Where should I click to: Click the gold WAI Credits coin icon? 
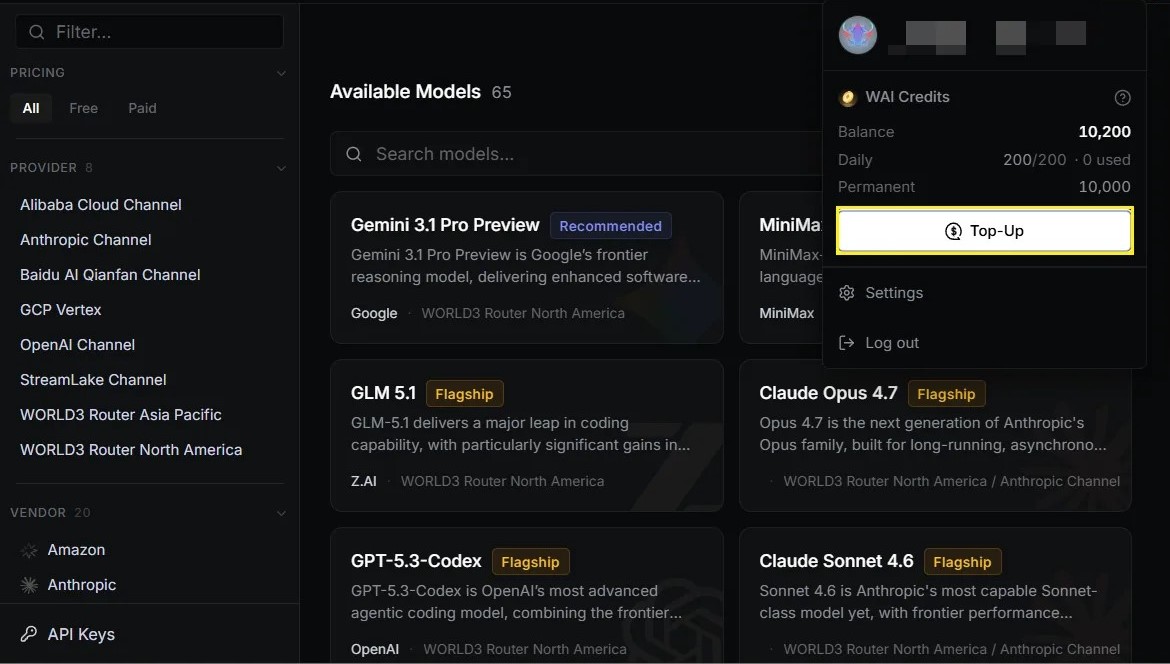(x=848, y=98)
